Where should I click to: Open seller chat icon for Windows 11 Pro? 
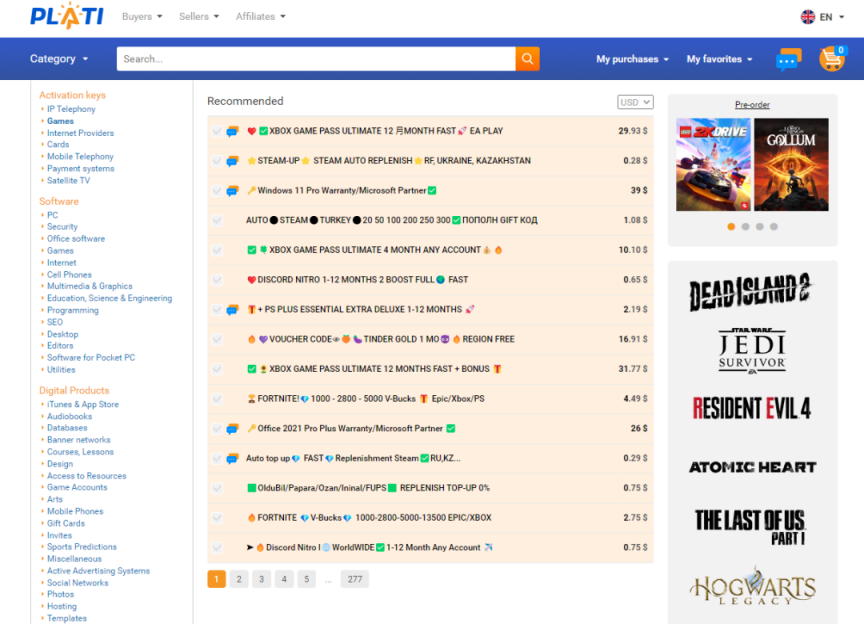pyautogui.click(x=233, y=191)
